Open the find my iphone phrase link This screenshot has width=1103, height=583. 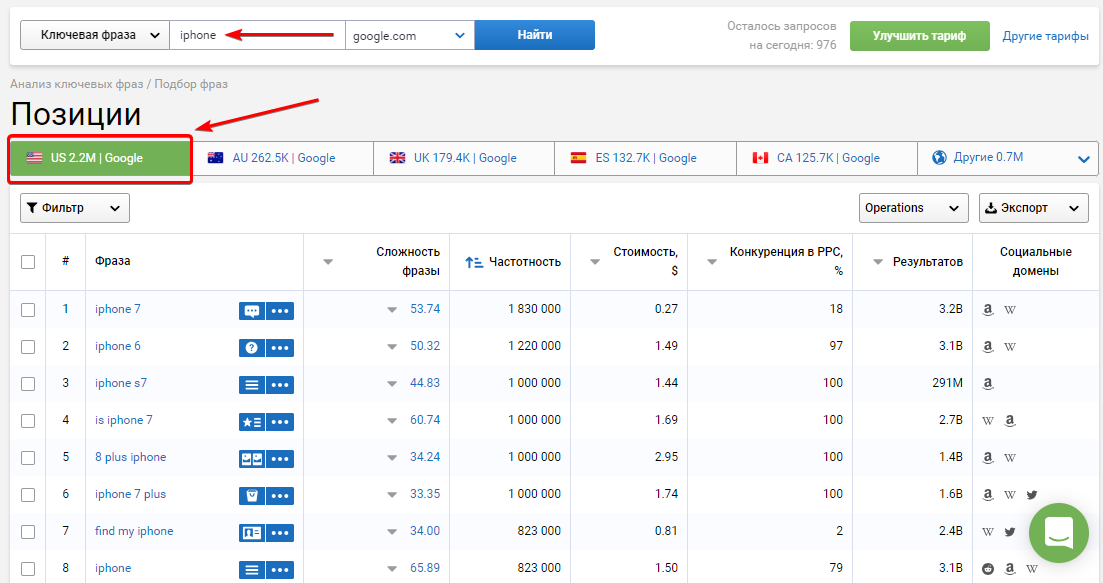pyautogui.click(x=134, y=531)
